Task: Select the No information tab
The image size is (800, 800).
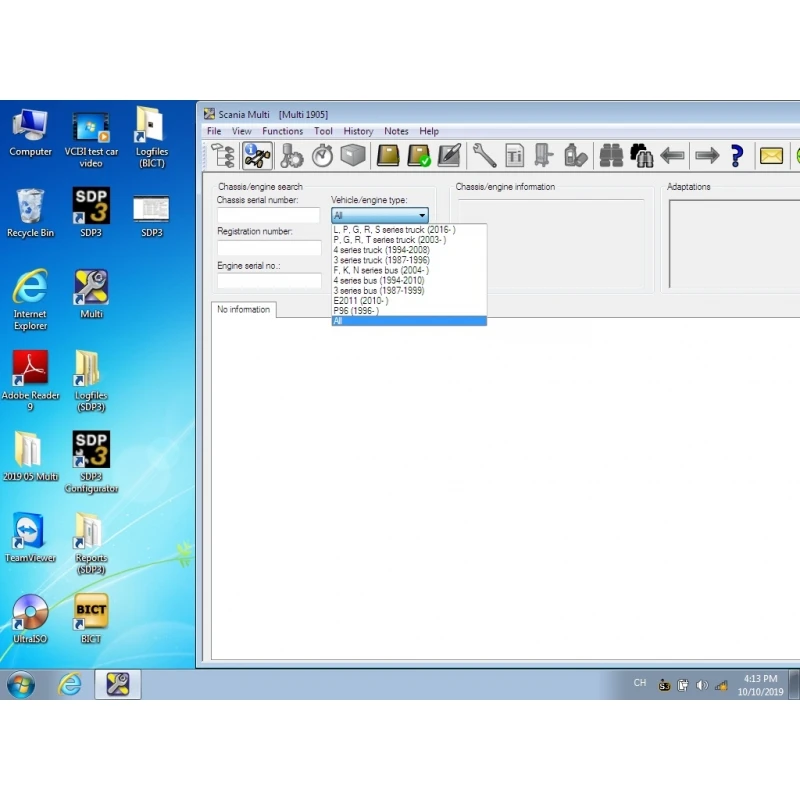Action: [244, 310]
